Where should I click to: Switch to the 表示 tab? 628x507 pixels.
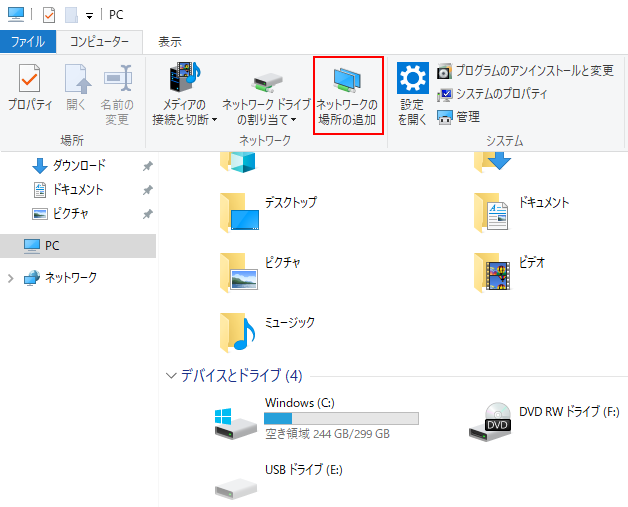[x=169, y=42]
